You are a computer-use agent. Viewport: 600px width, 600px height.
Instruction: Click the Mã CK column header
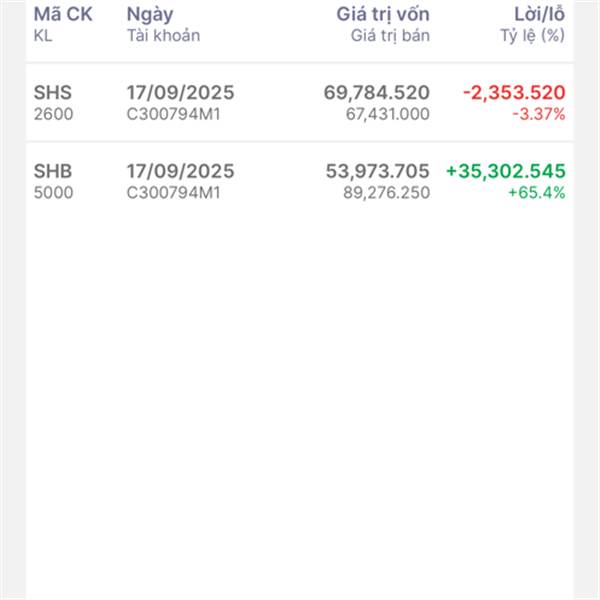tap(63, 15)
